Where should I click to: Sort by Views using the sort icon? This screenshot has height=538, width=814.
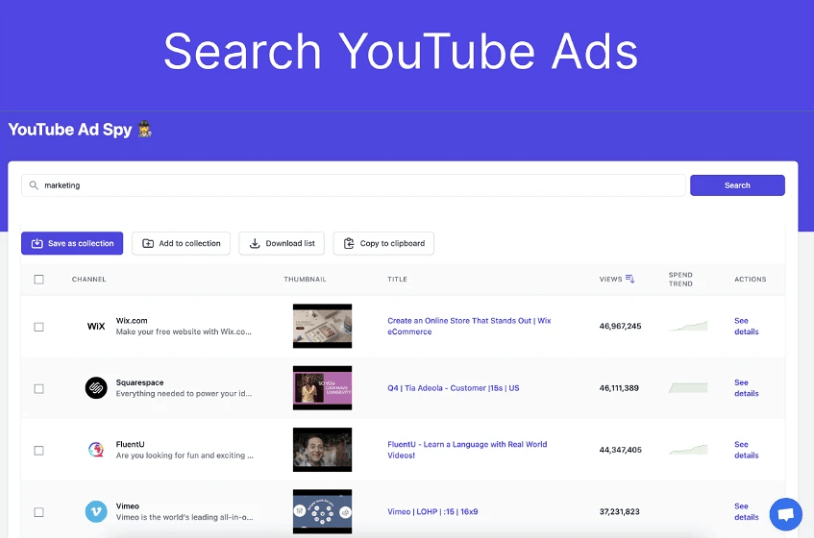click(x=630, y=279)
